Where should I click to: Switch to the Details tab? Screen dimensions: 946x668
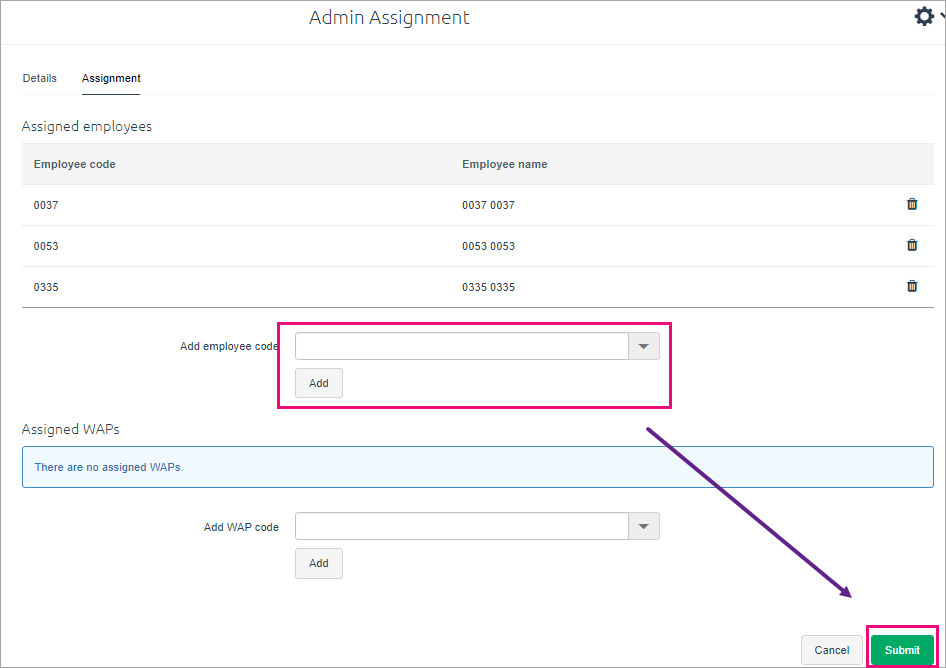tap(40, 78)
